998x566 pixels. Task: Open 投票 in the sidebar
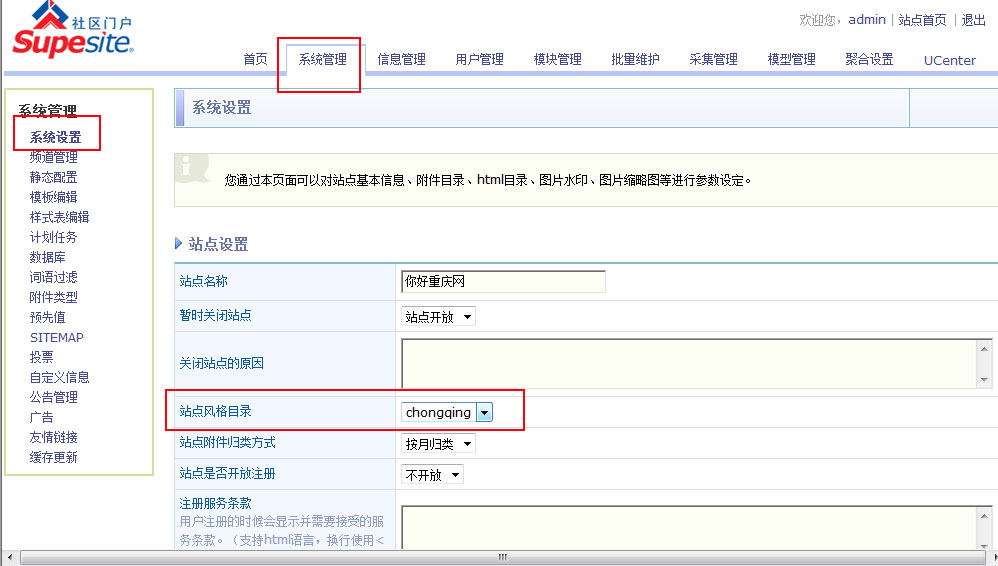(x=41, y=357)
